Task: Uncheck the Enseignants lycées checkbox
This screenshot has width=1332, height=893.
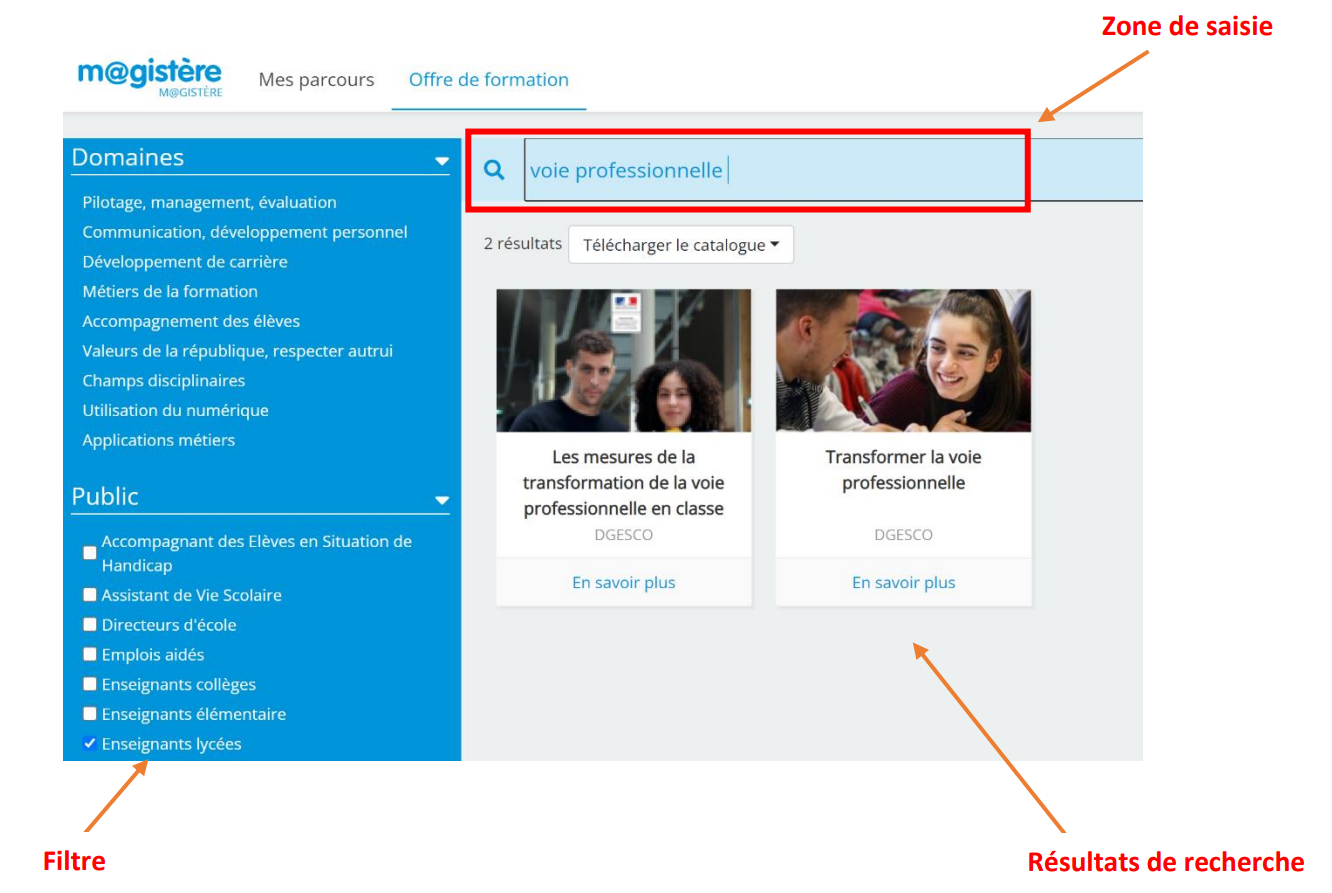Action: (90, 744)
